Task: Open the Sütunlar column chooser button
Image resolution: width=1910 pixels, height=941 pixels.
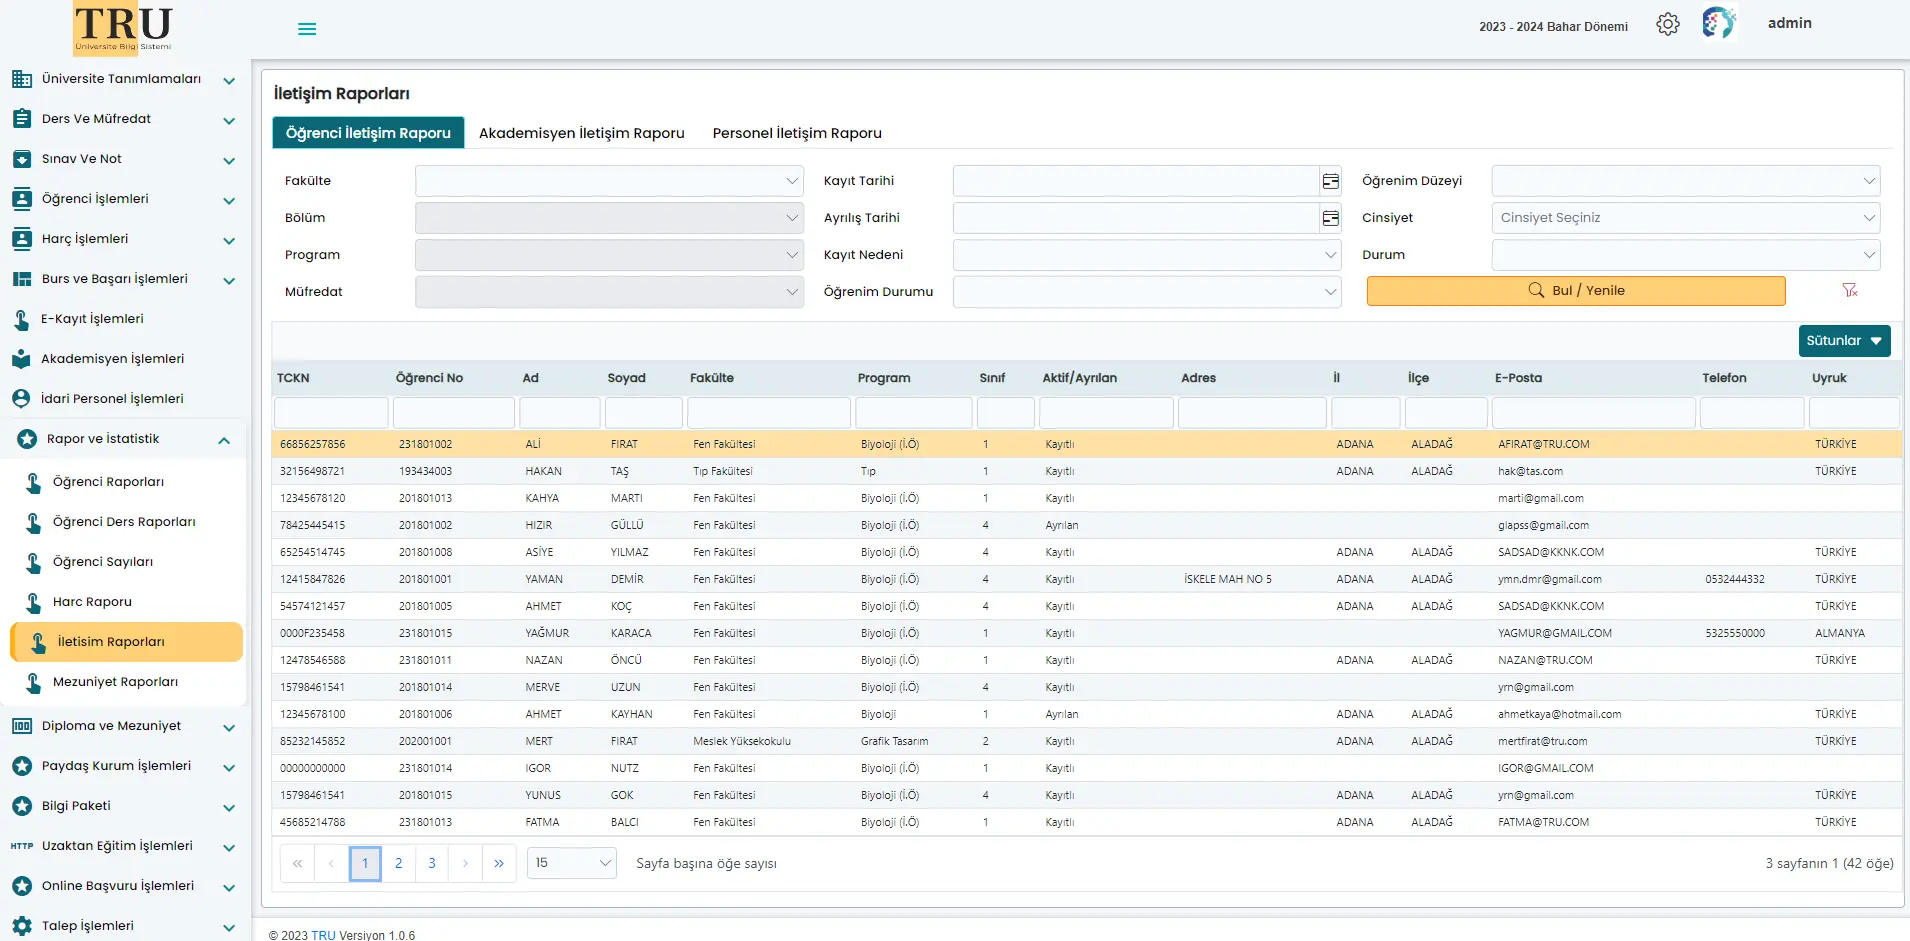Action: [x=1843, y=341]
